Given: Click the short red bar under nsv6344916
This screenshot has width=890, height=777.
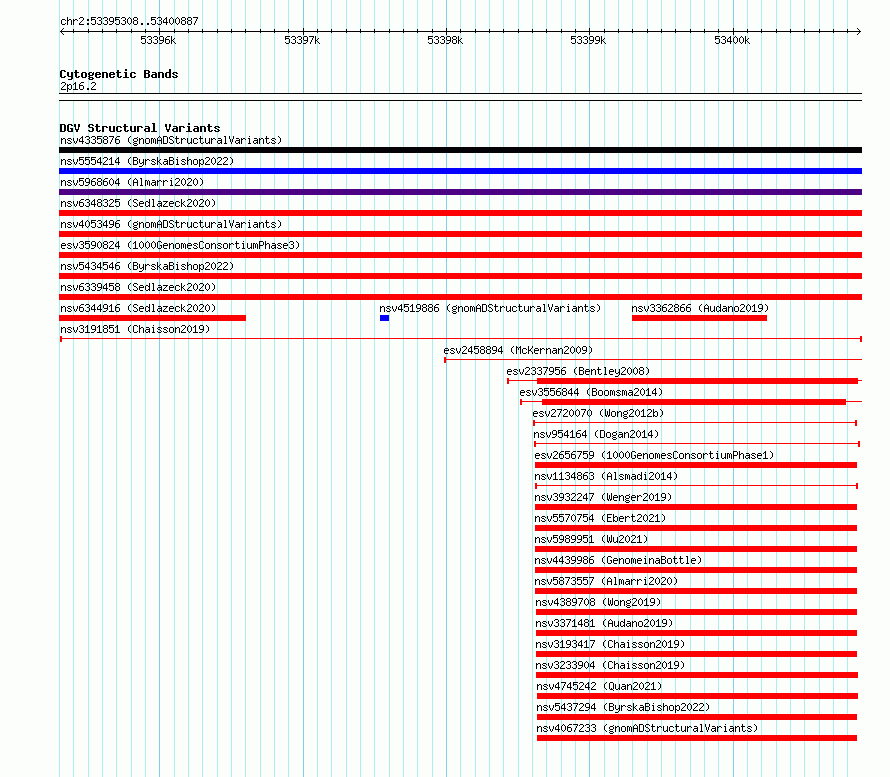Looking at the screenshot, I should 153,318.
